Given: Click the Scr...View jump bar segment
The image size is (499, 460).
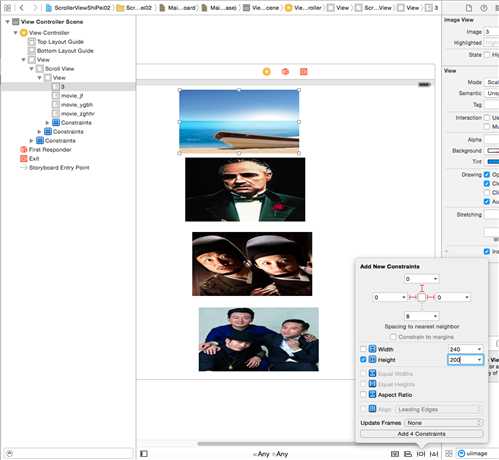Looking at the screenshot, I should 373,7.
